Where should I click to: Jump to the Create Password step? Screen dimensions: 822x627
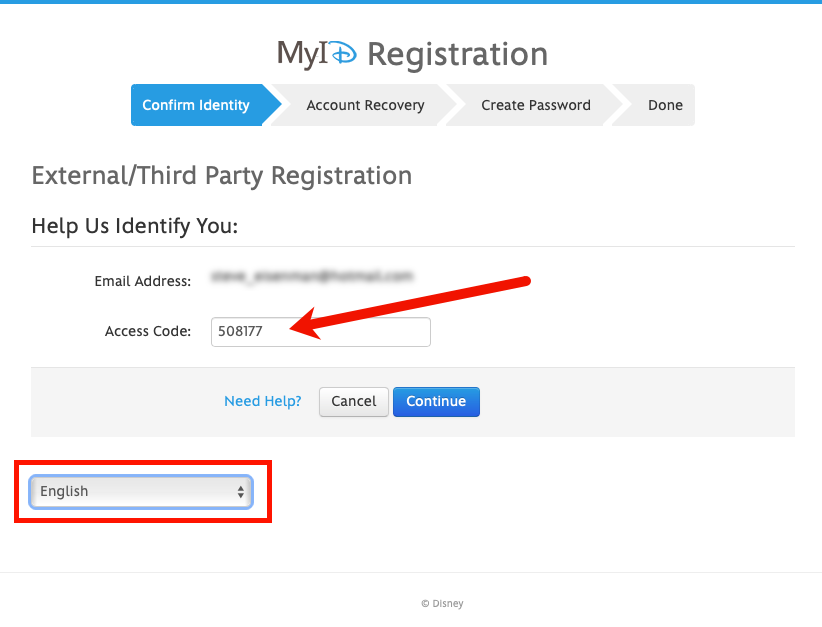(535, 105)
